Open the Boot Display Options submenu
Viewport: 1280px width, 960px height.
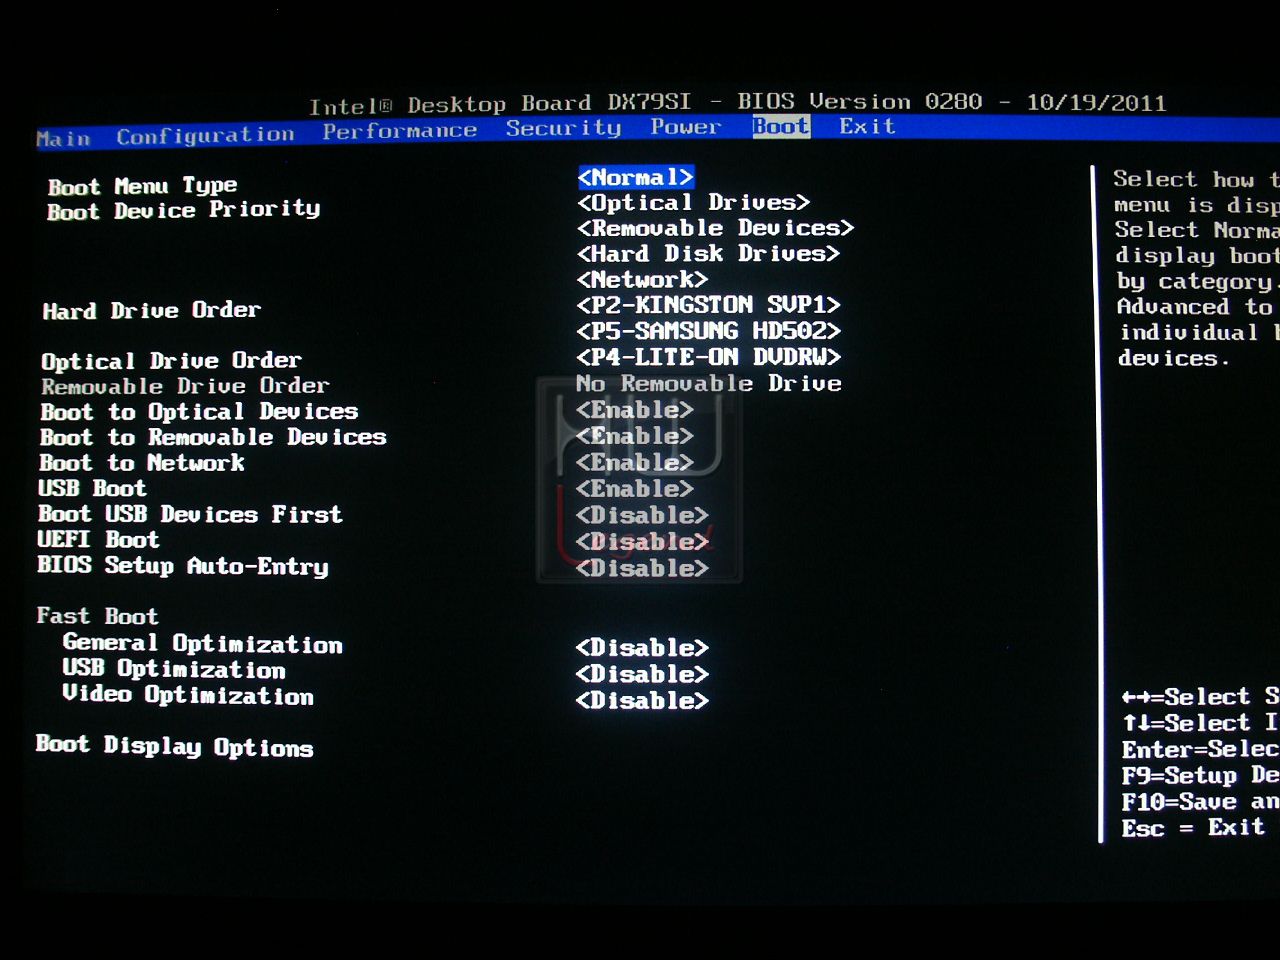(x=175, y=746)
